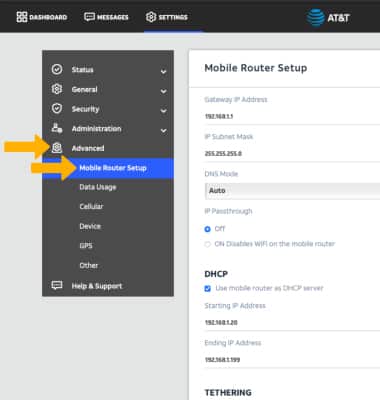Open the Settings tab

tap(167, 17)
